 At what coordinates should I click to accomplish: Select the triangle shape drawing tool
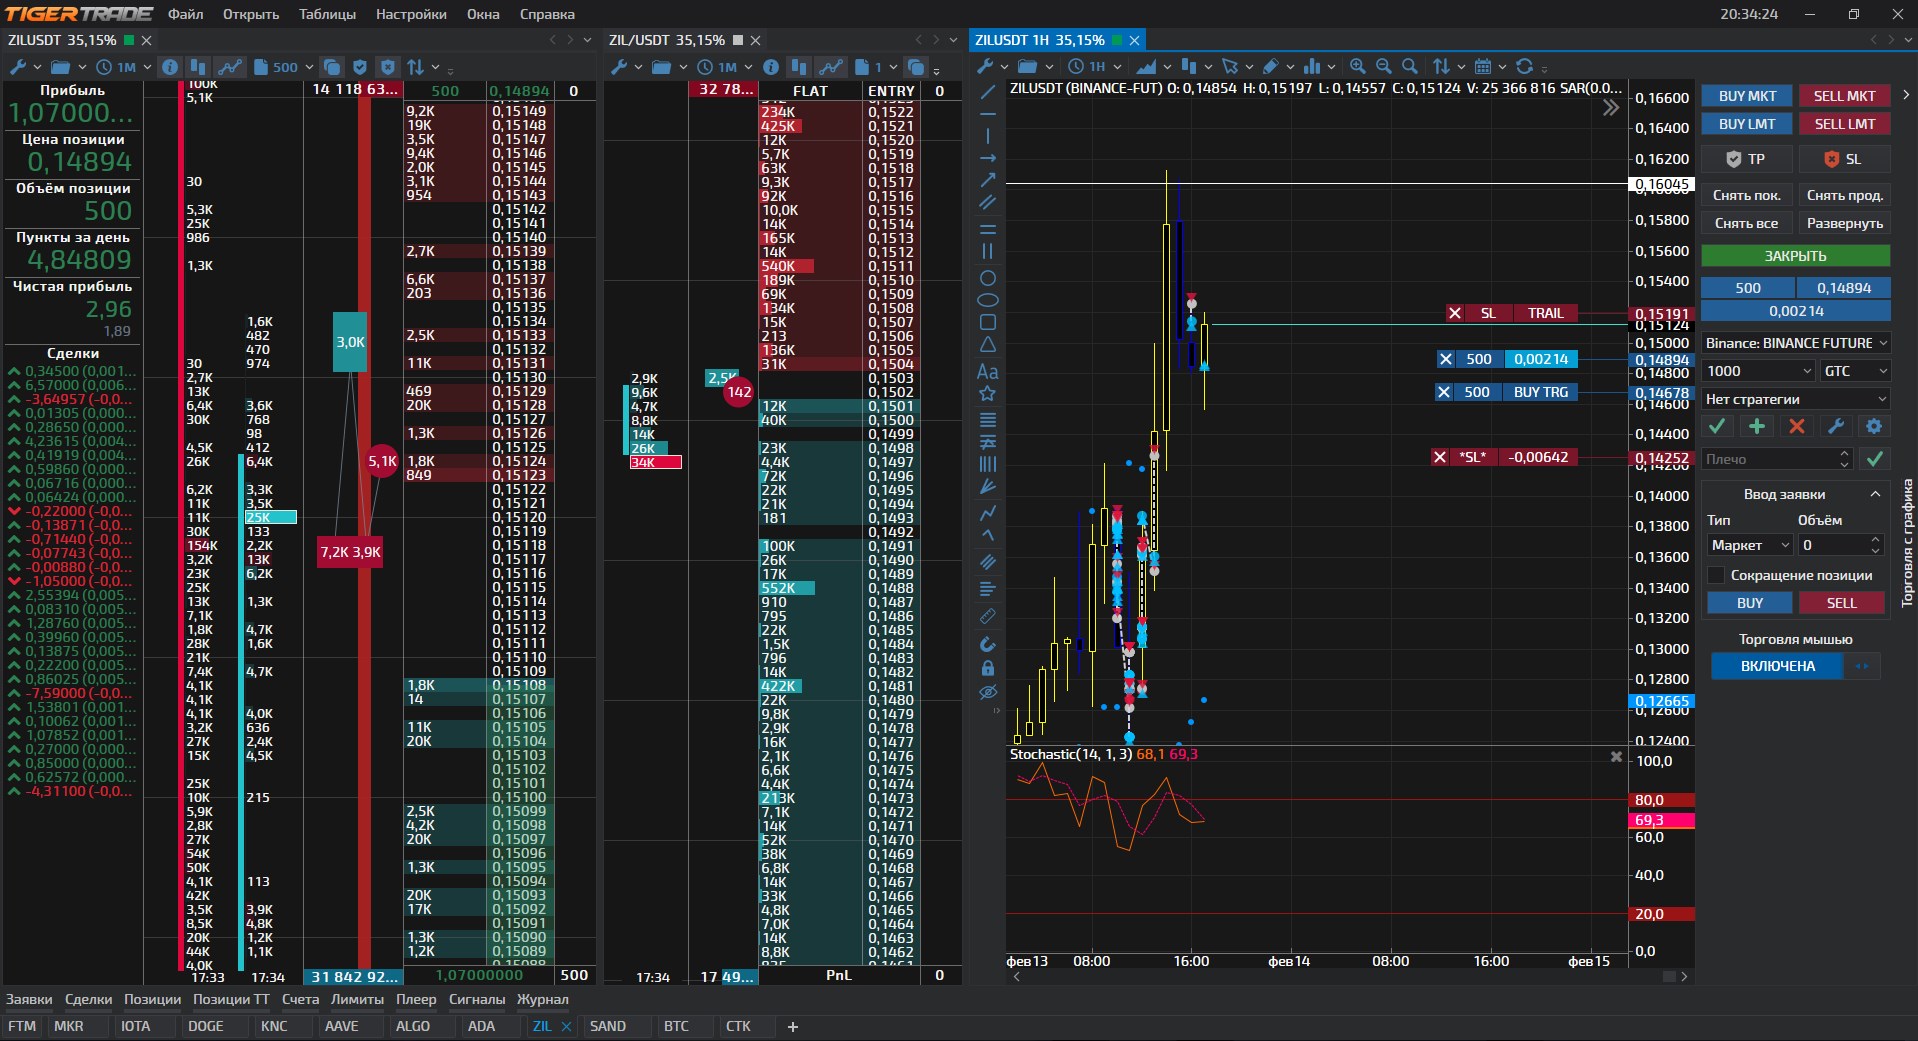tap(987, 345)
